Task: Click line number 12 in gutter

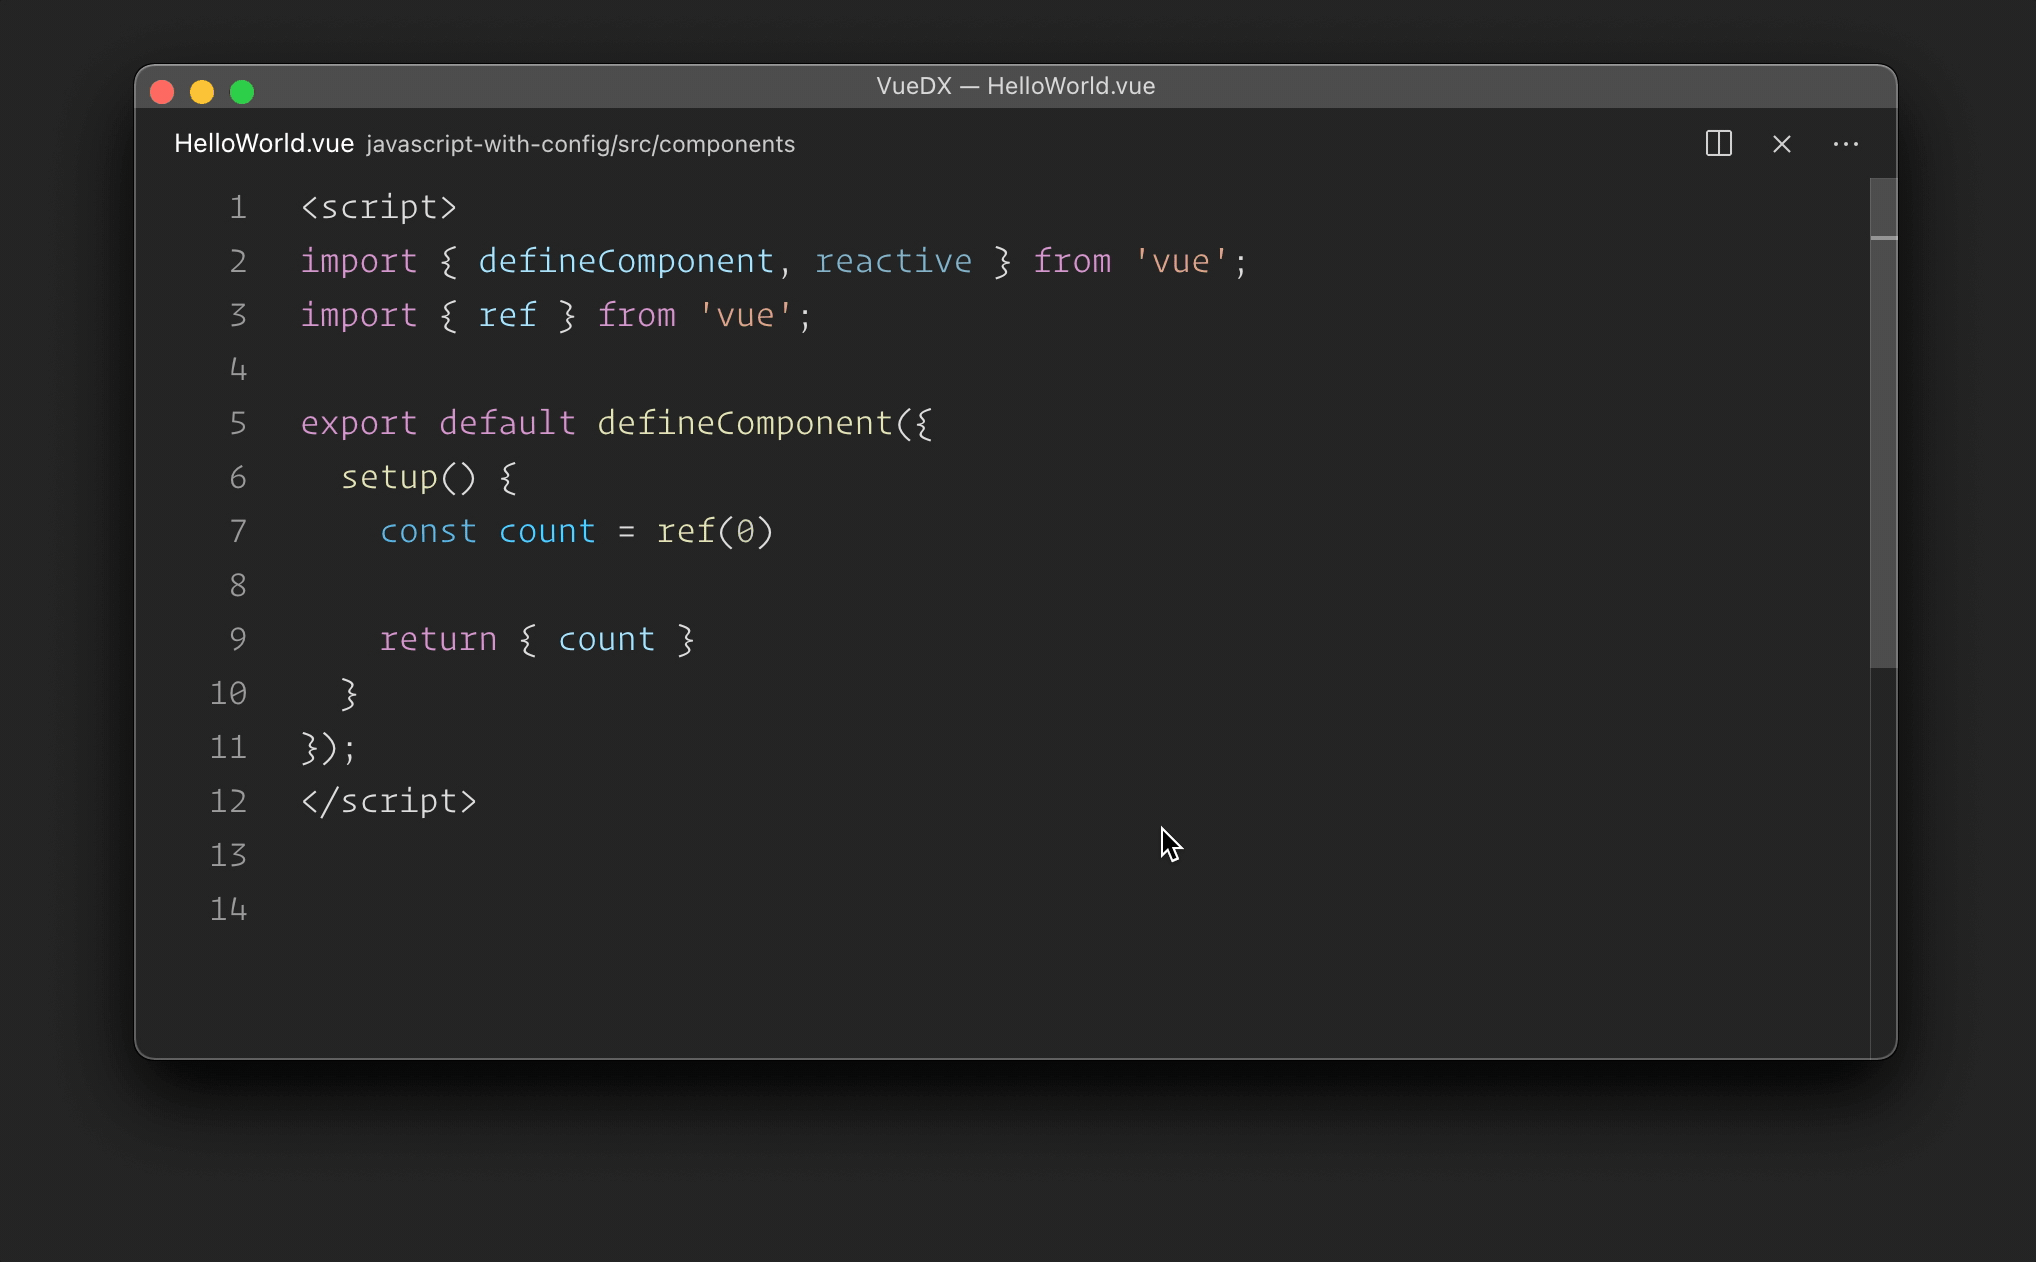Action: tap(228, 801)
